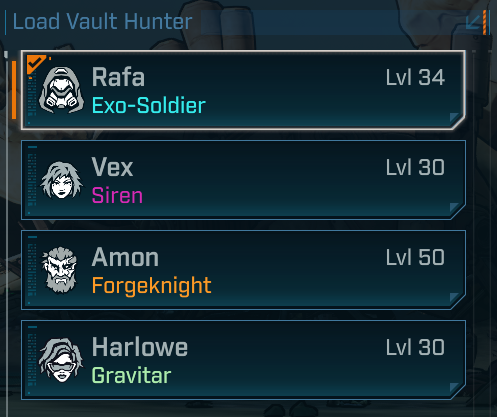
Task: Click Amon's bearded face portrait icon
Action: coord(60,270)
